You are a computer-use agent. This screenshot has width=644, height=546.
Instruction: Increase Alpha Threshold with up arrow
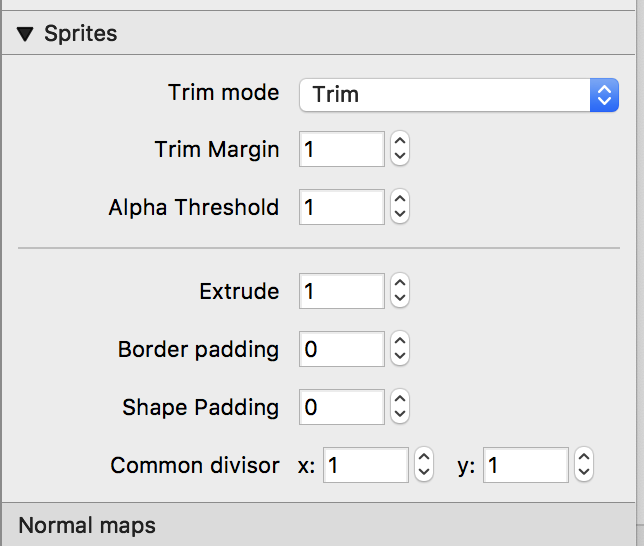pos(400,201)
